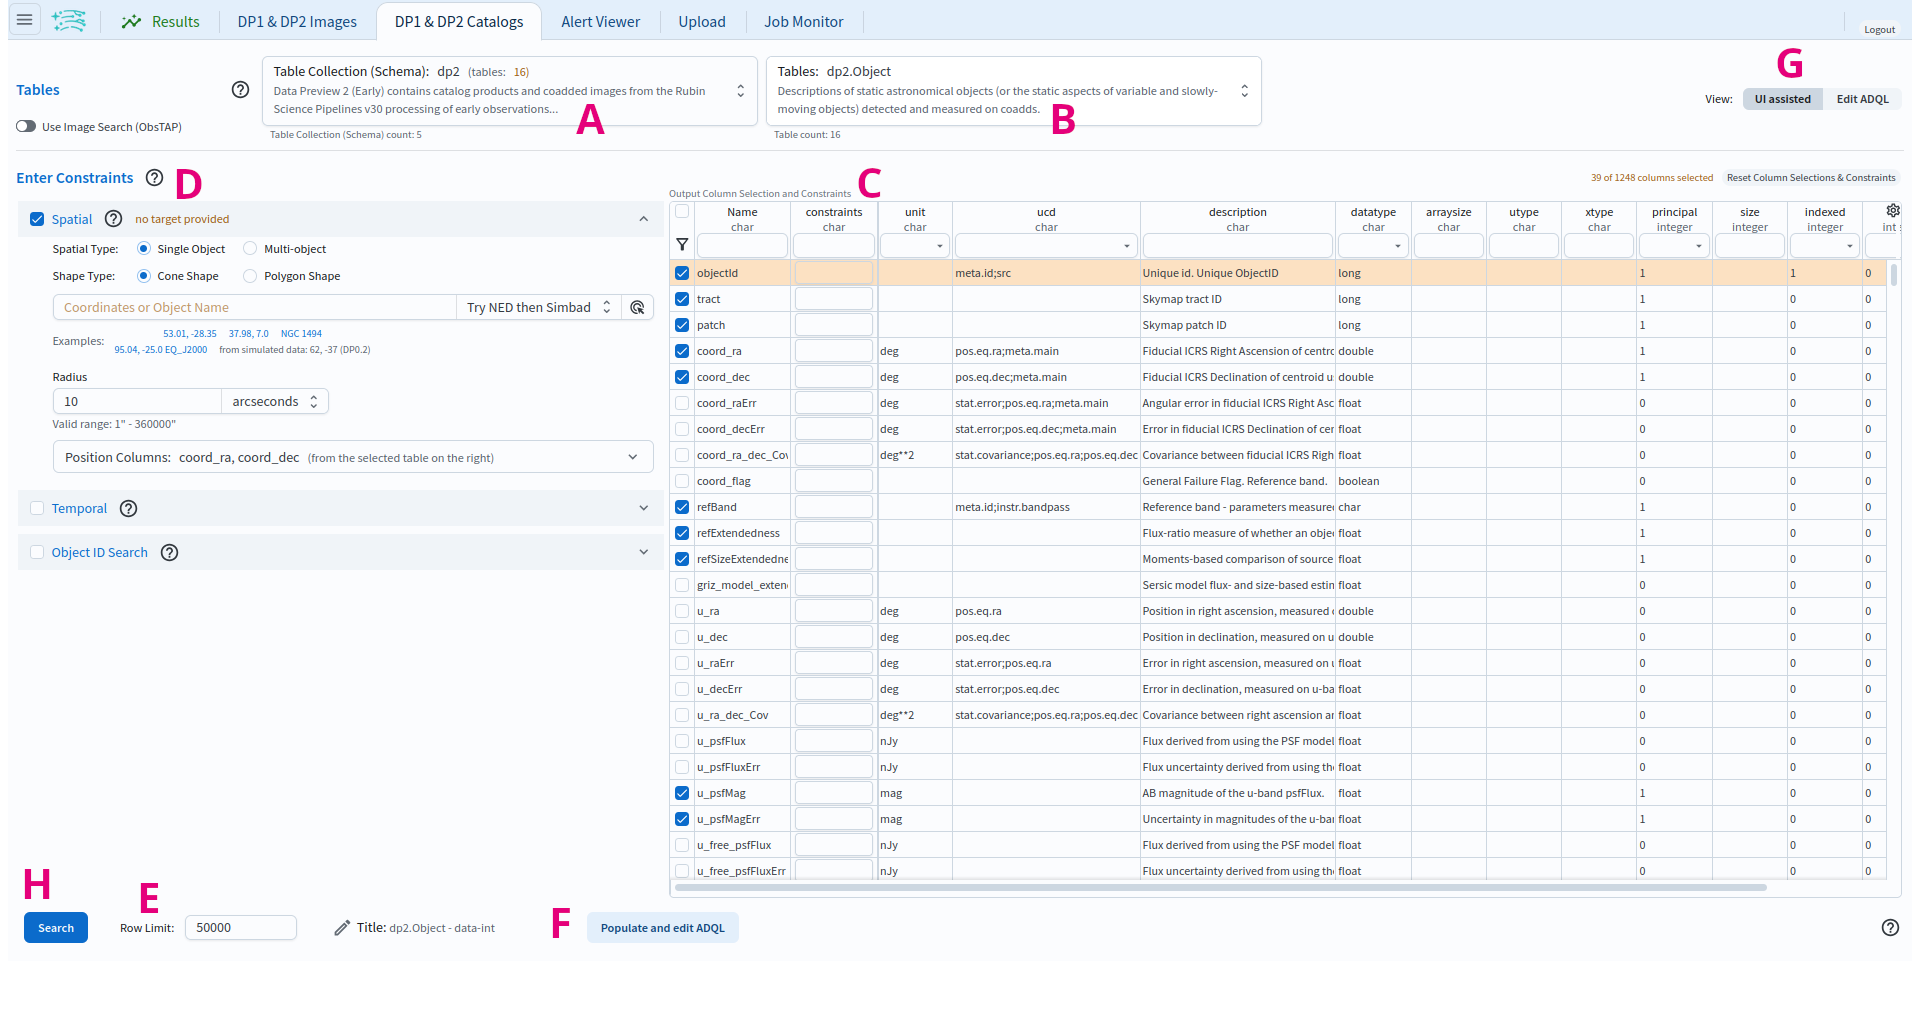
Task: Uncheck the Spatial constraint checkbox
Action: (37, 219)
